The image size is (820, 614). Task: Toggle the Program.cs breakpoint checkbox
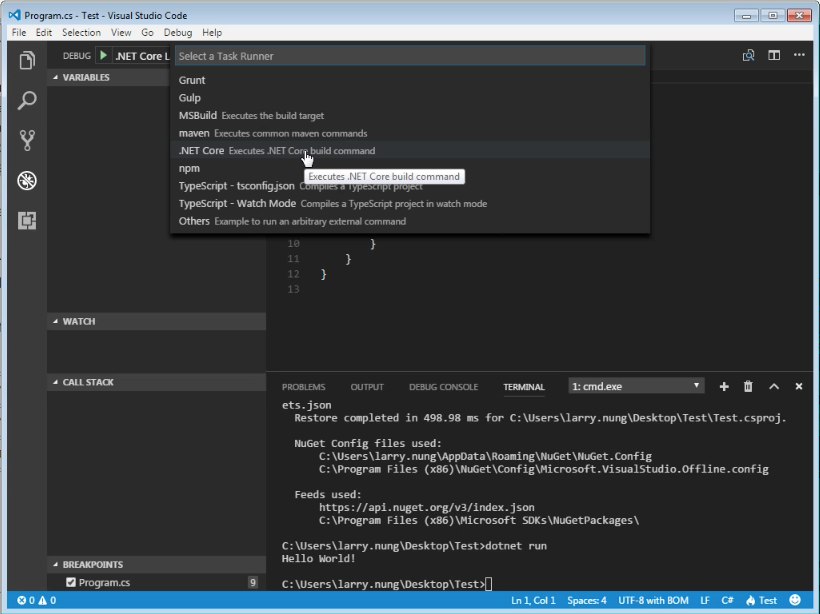click(x=71, y=582)
